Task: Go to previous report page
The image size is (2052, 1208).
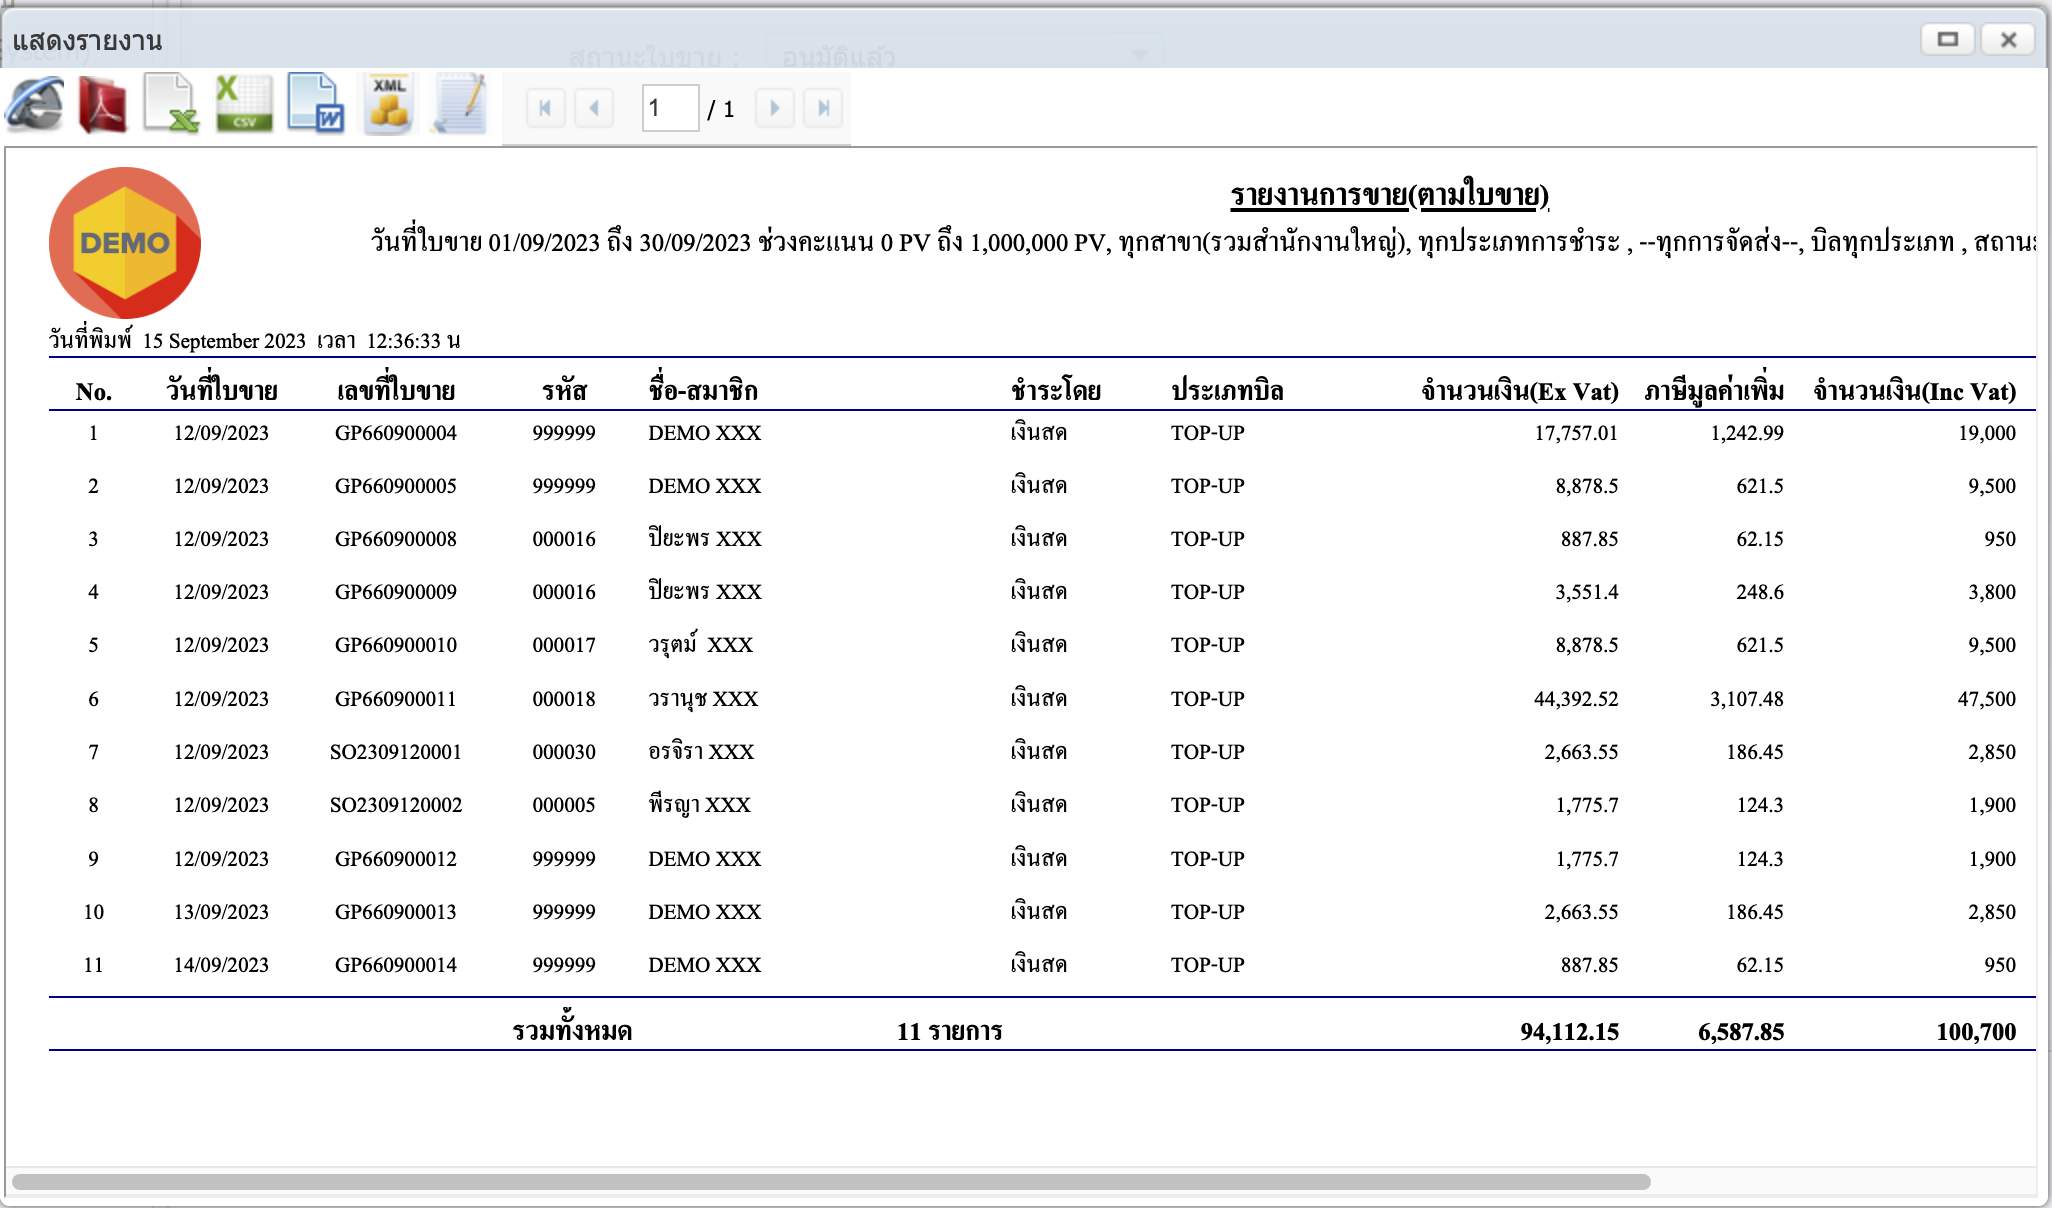Action: point(594,108)
